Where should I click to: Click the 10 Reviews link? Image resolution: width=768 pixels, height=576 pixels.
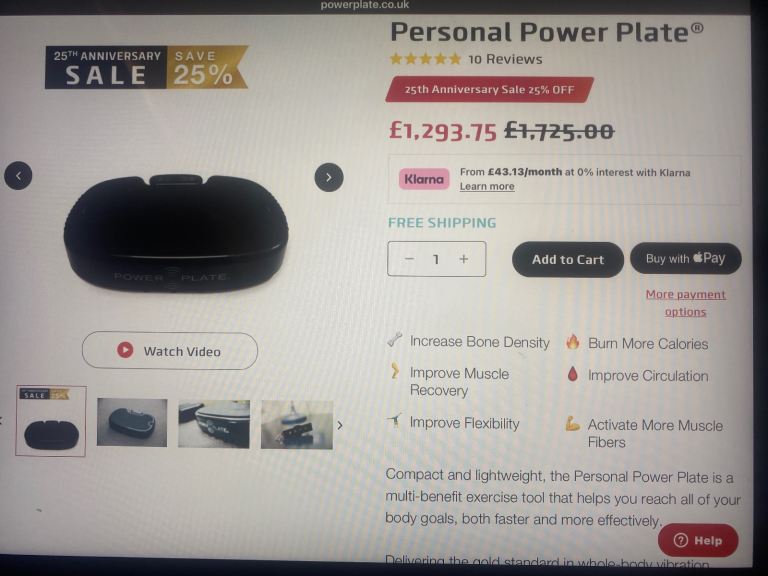click(505, 59)
